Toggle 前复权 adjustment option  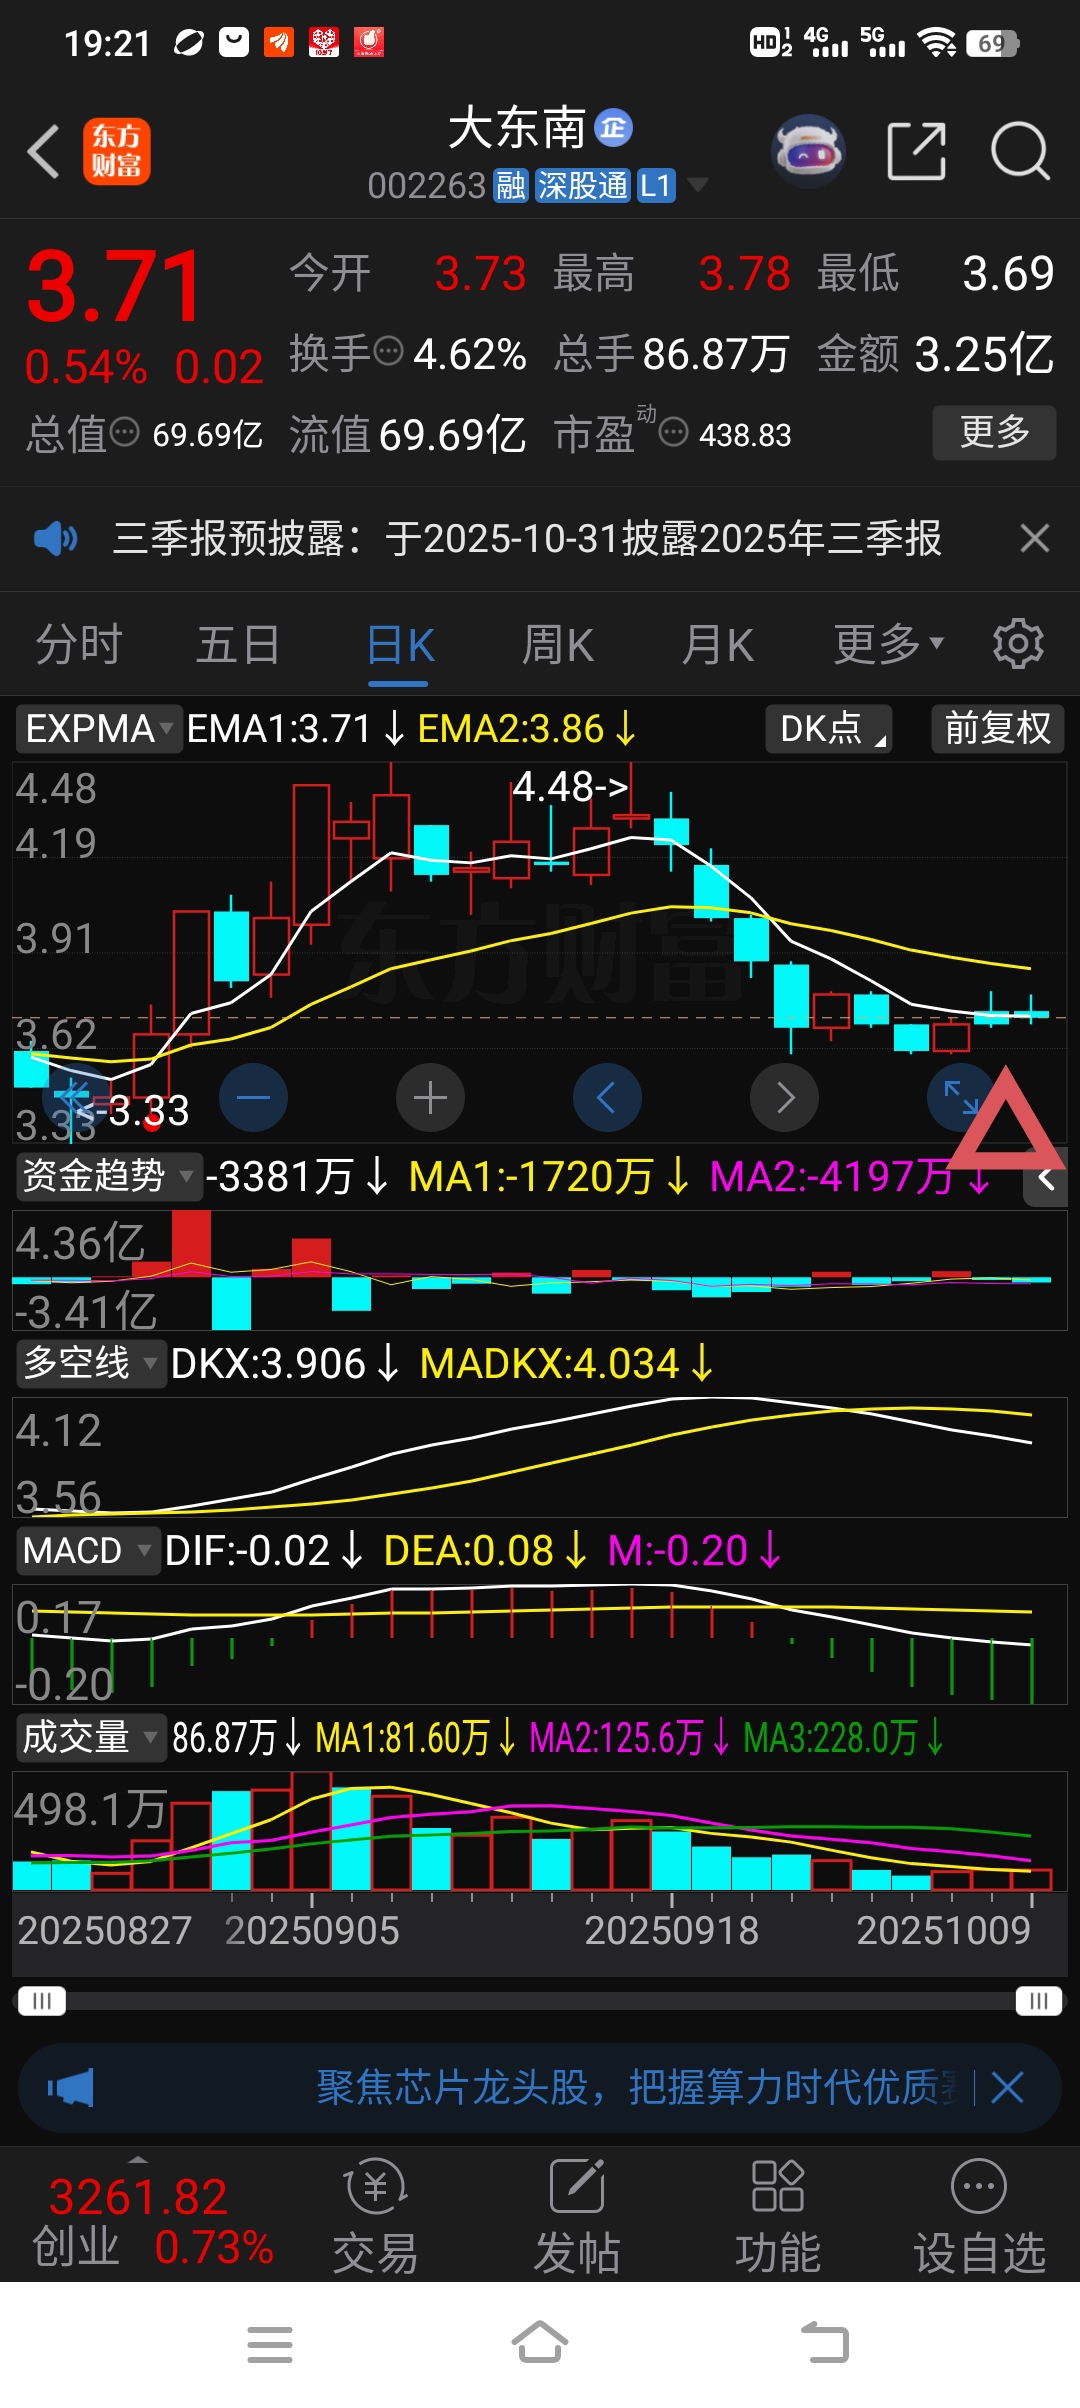[x=997, y=728]
